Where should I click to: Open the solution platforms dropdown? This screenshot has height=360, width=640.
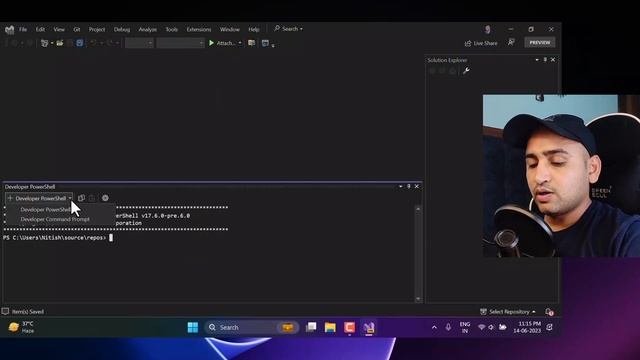180,43
